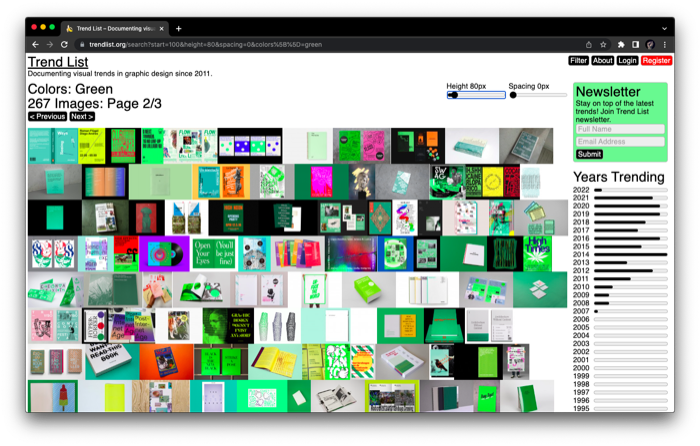Open the mint rectangle on black thumbnail

pos(54,218)
